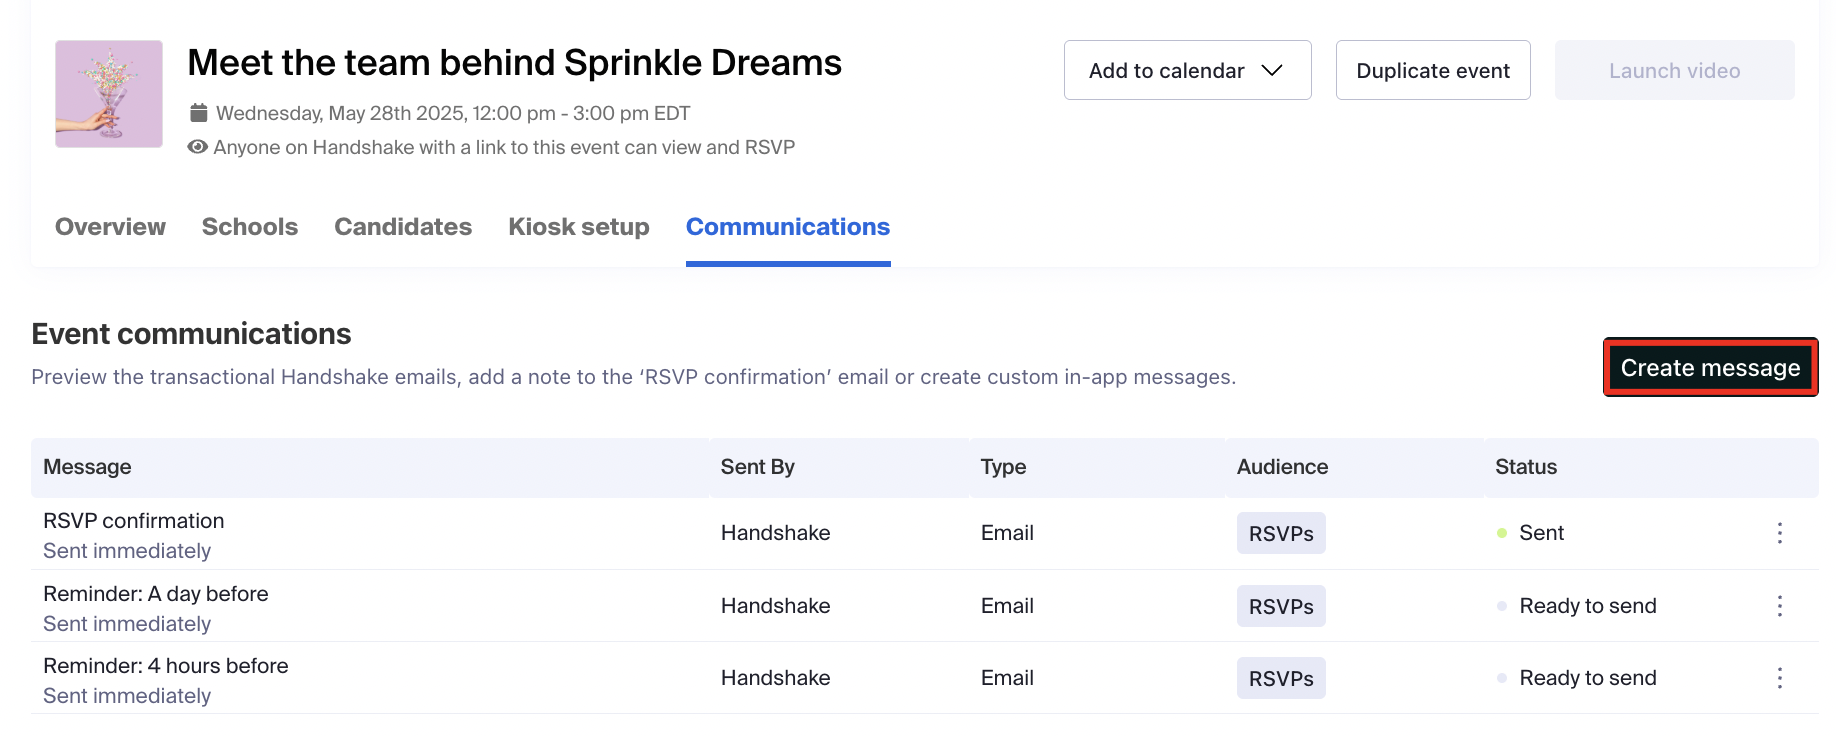1836x736 pixels.
Task: Open the Candidates tab
Action: click(x=403, y=227)
